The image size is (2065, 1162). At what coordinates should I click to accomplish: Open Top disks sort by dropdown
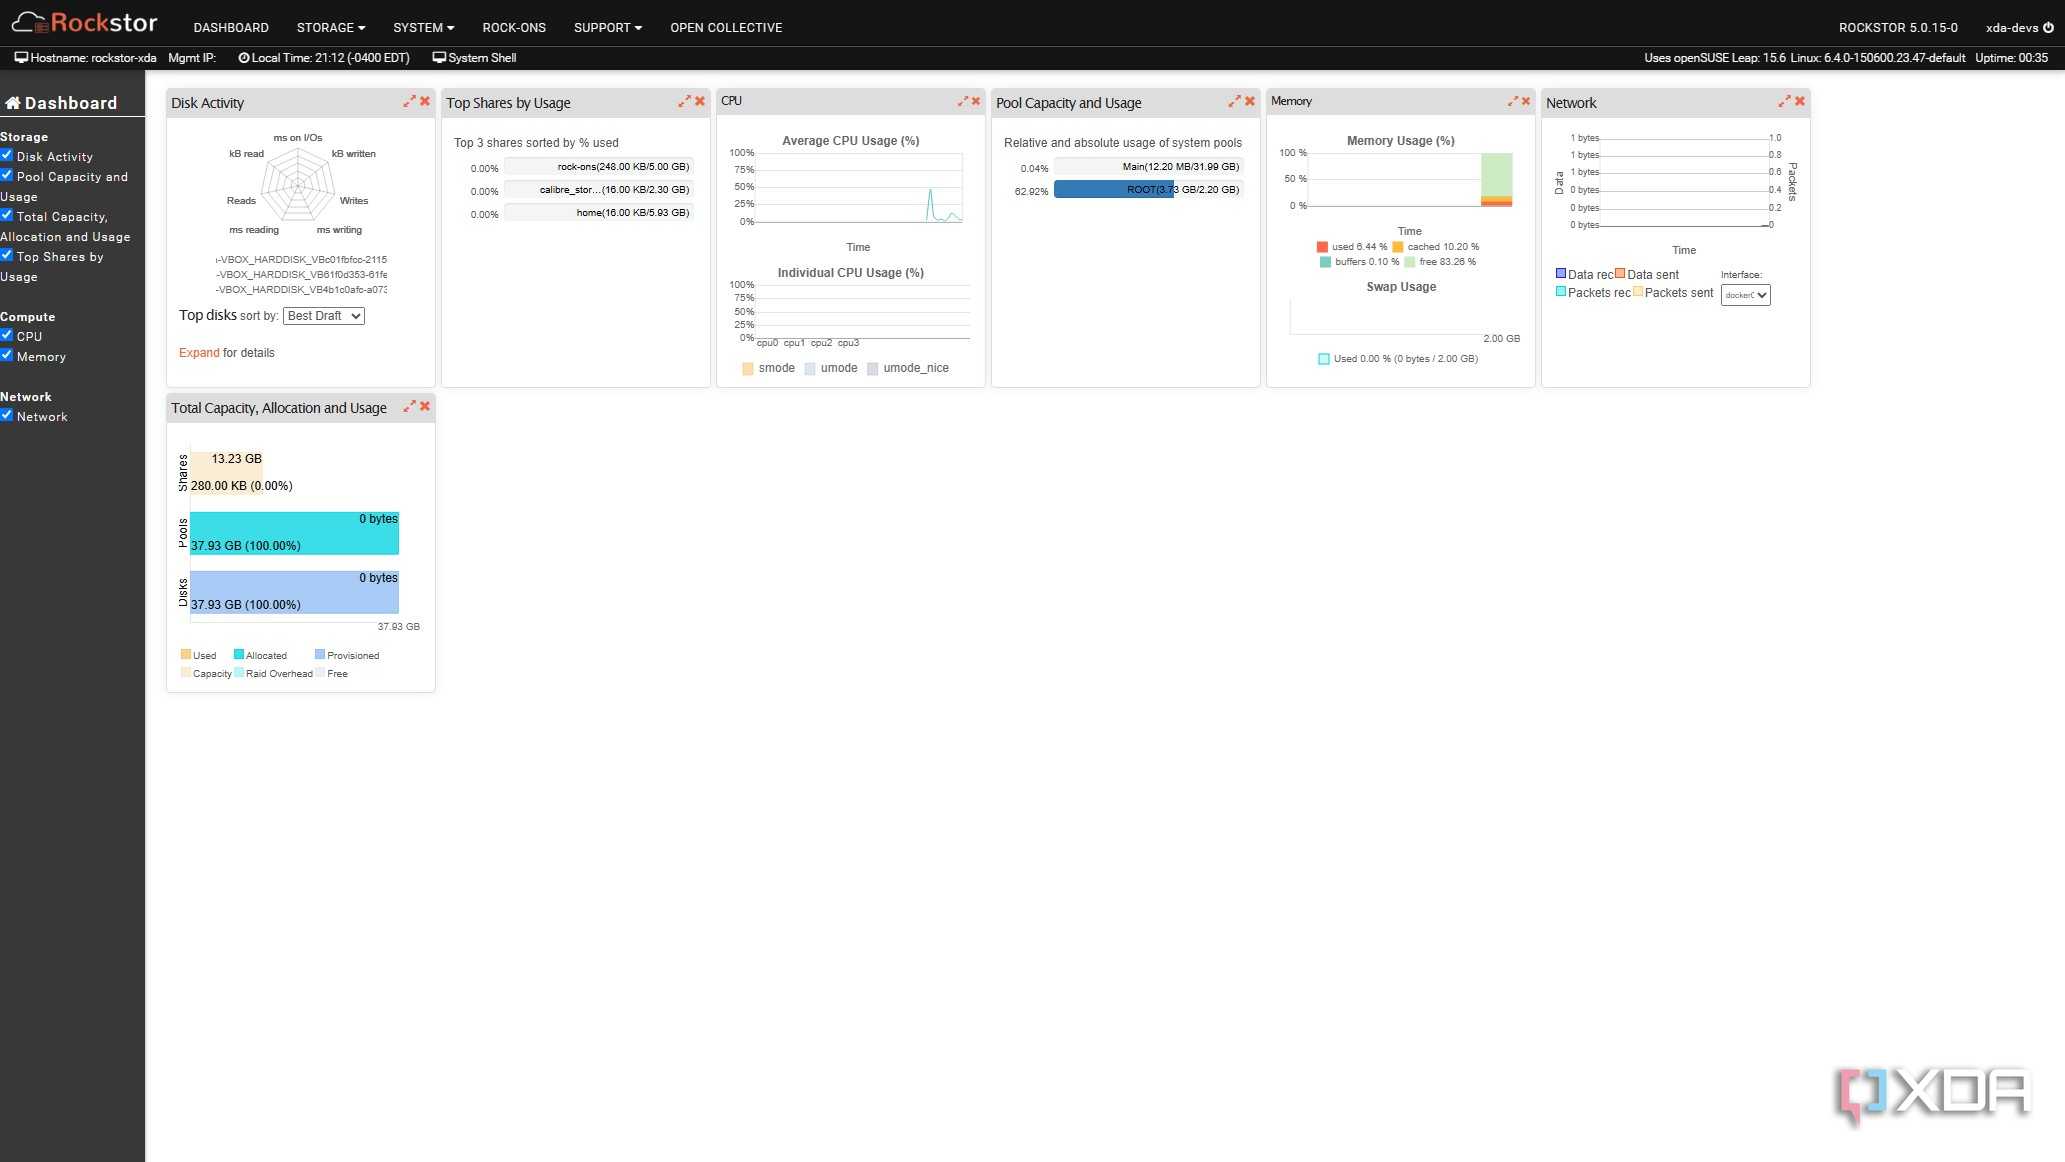tap(324, 316)
